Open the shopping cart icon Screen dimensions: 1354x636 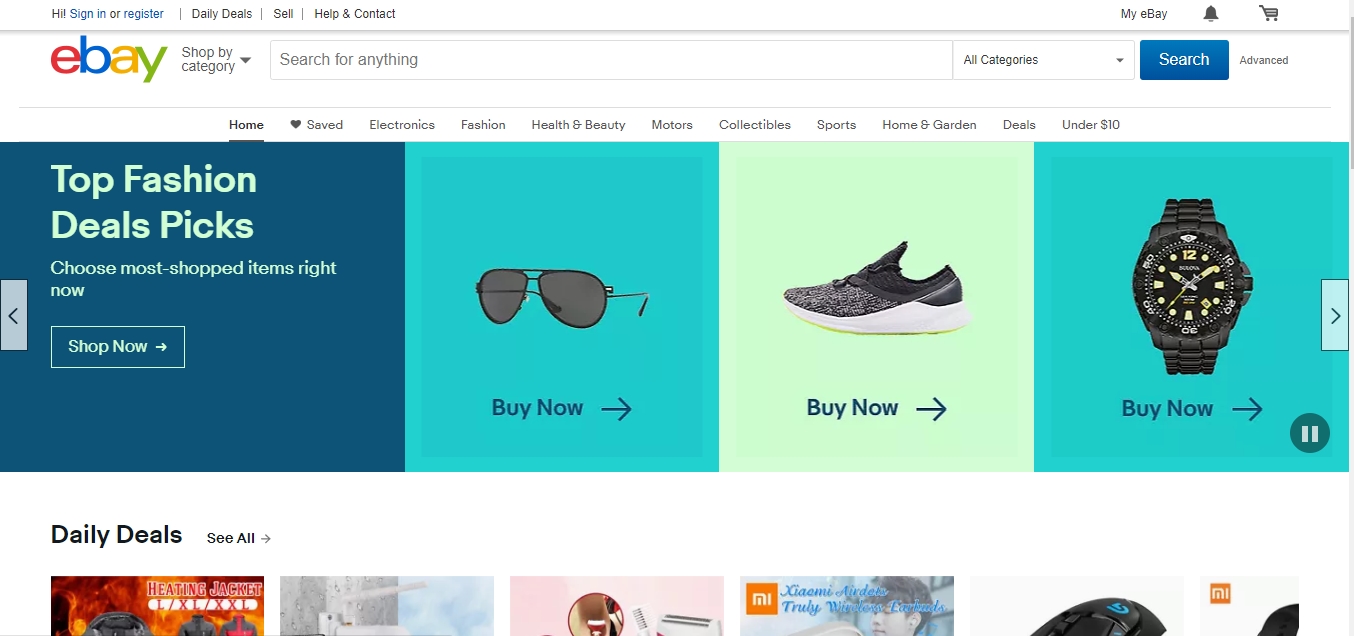(1268, 14)
